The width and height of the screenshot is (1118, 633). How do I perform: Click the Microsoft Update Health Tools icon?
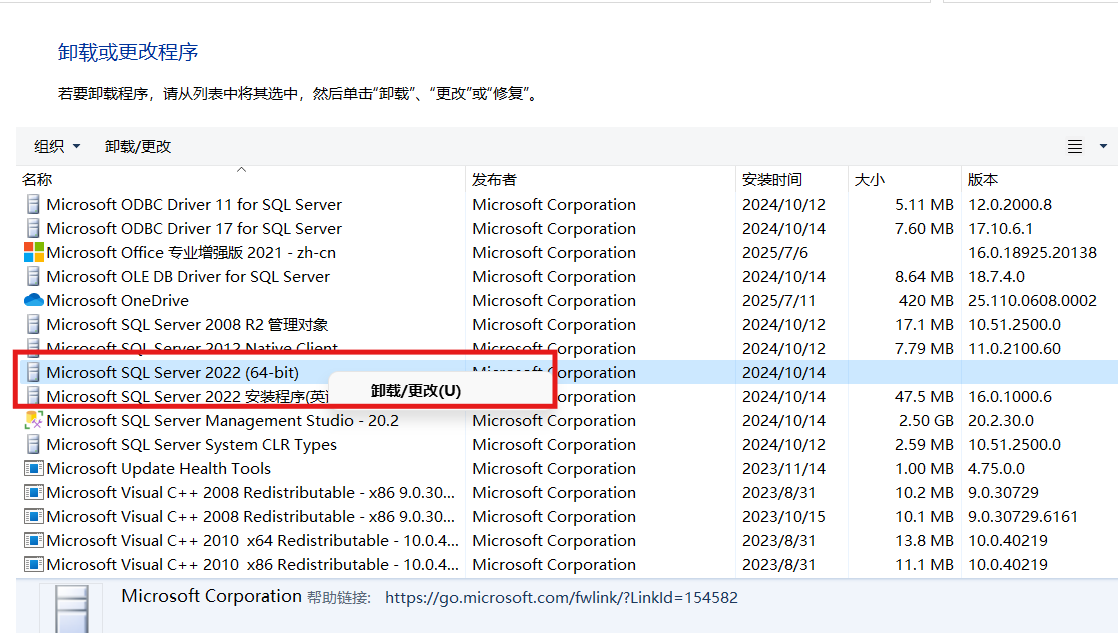coord(34,468)
